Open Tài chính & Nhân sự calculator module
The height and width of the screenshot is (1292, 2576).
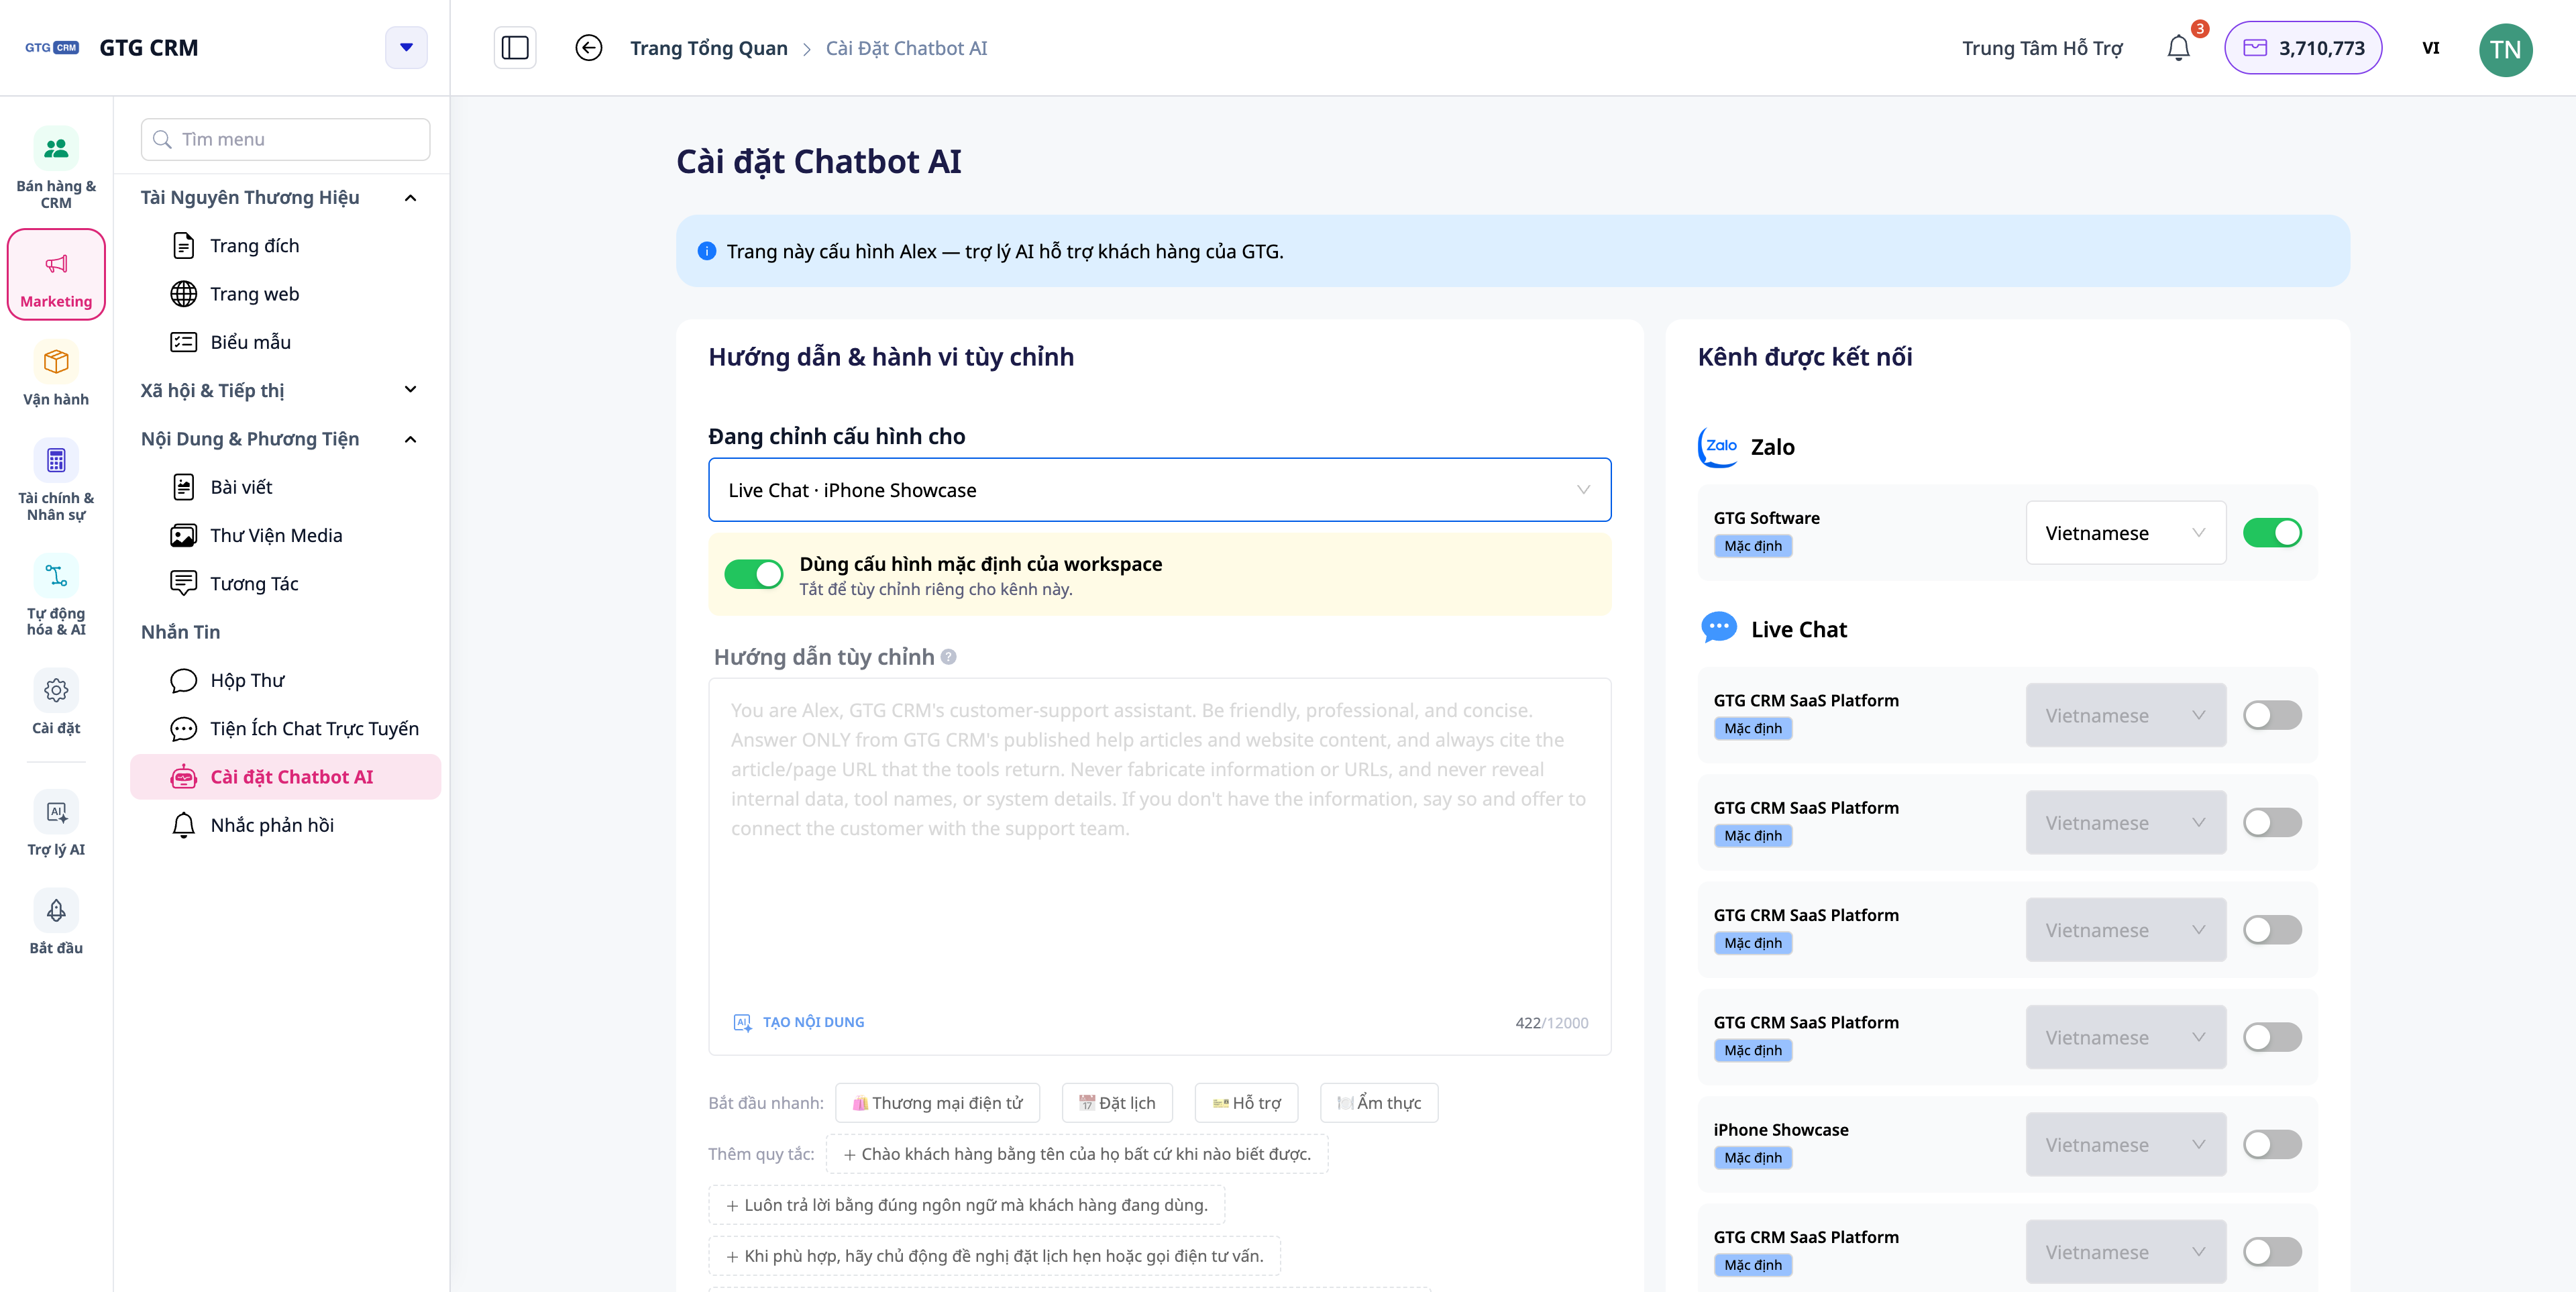coord(56,480)
